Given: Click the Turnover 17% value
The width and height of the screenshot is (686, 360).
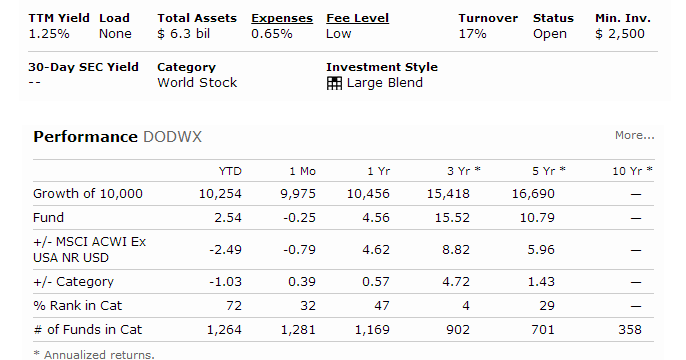Looking at the screenshot, I should click(x=472, y=34).
